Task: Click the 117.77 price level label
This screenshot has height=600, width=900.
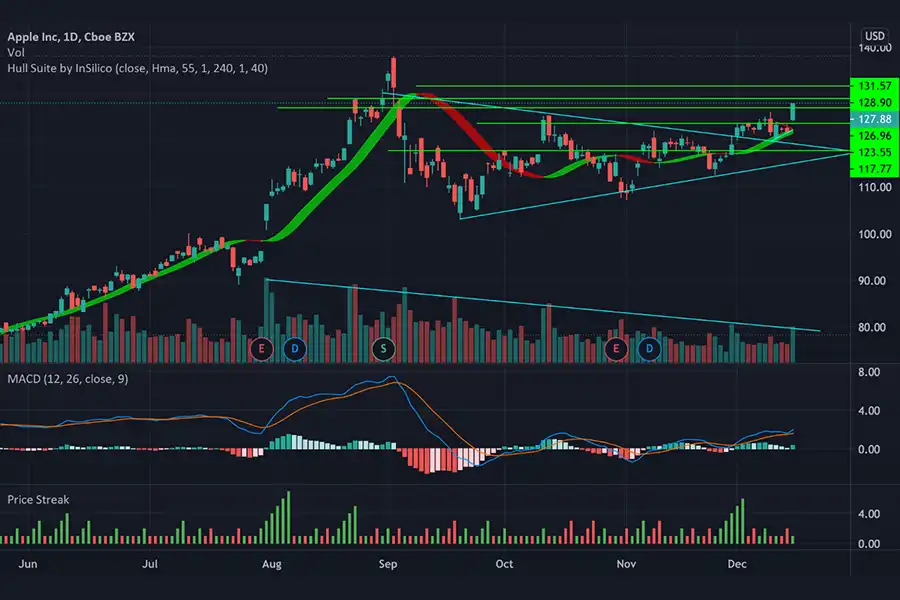Action: point(875,169)
